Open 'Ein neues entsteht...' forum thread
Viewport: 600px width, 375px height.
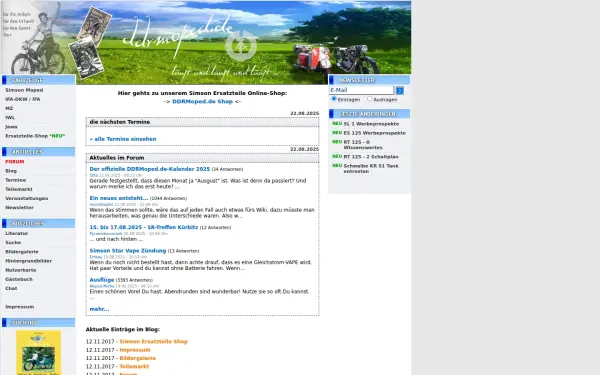(x=119, y=198)
